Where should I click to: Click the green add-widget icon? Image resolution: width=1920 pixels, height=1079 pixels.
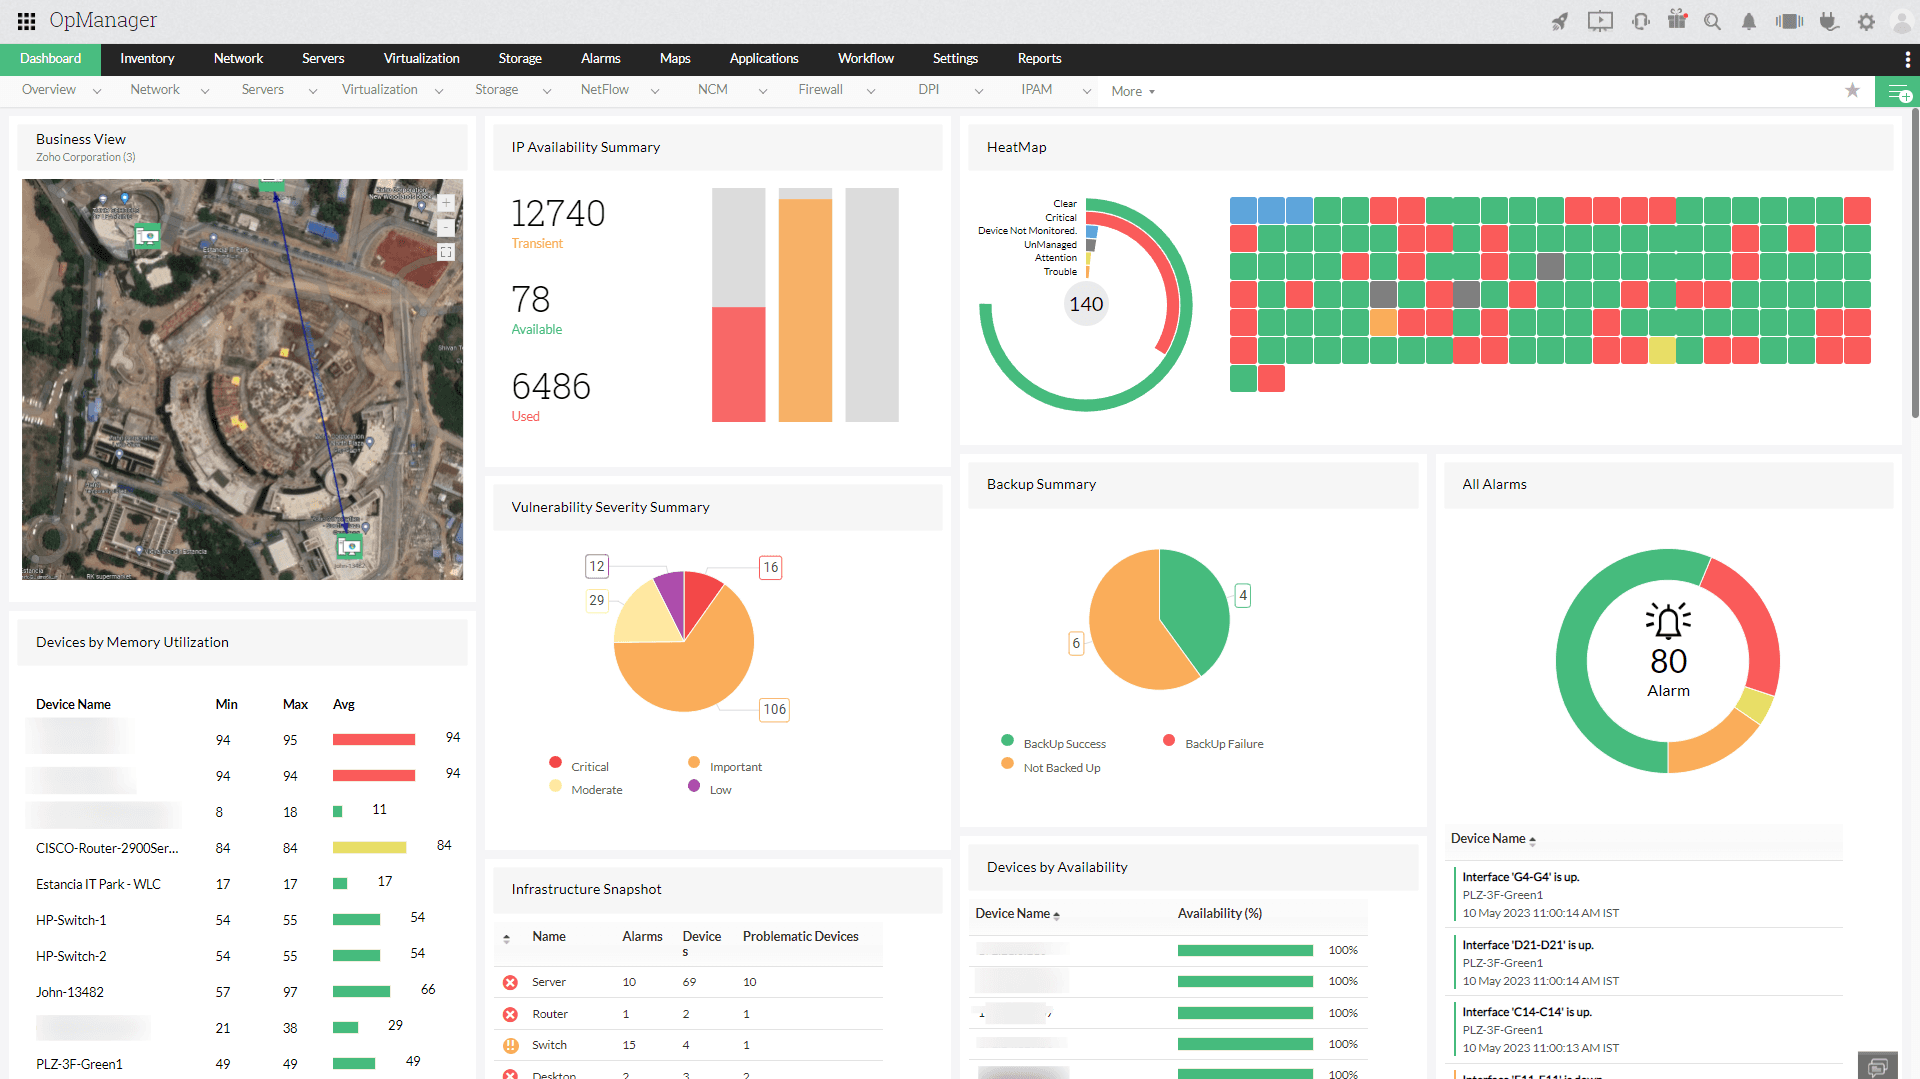1897,93
